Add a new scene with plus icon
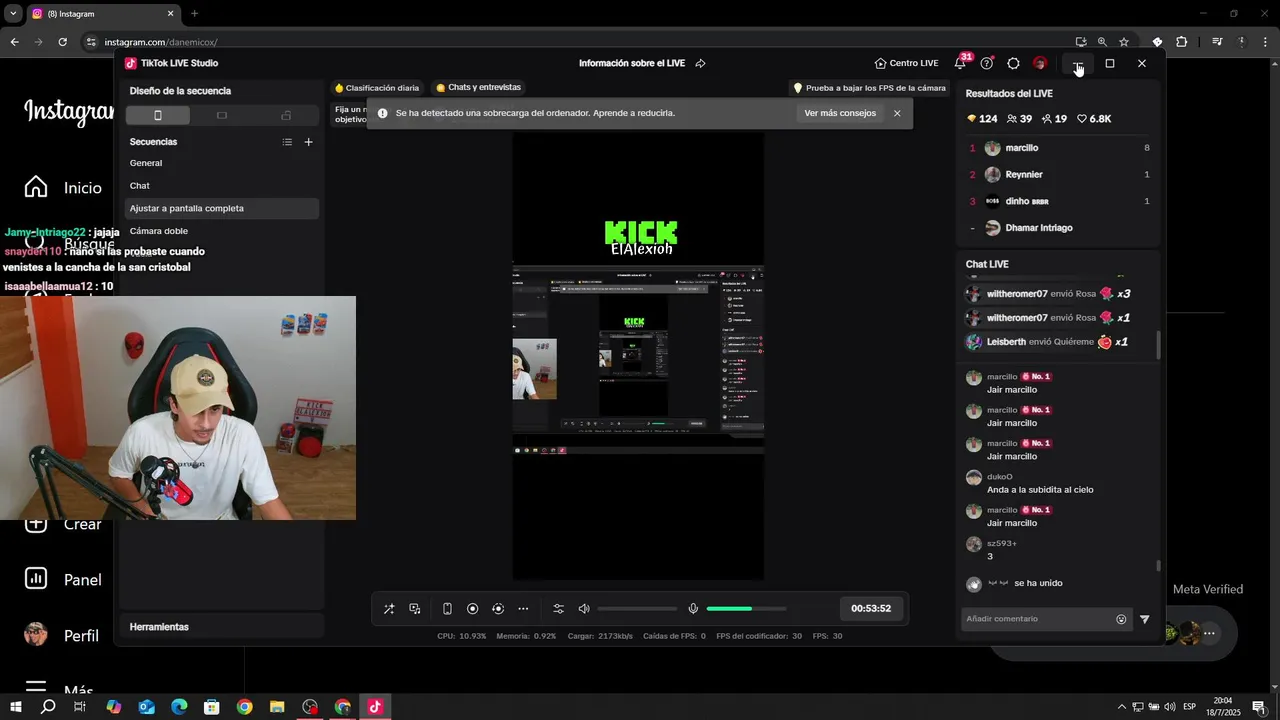 [308, 142]
